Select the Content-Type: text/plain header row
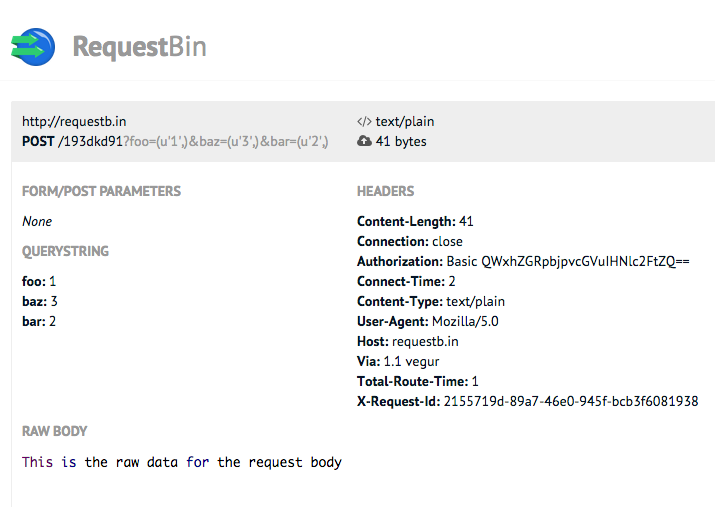The width and height of the screenshot is (715, 507). [x=431, y=301]
